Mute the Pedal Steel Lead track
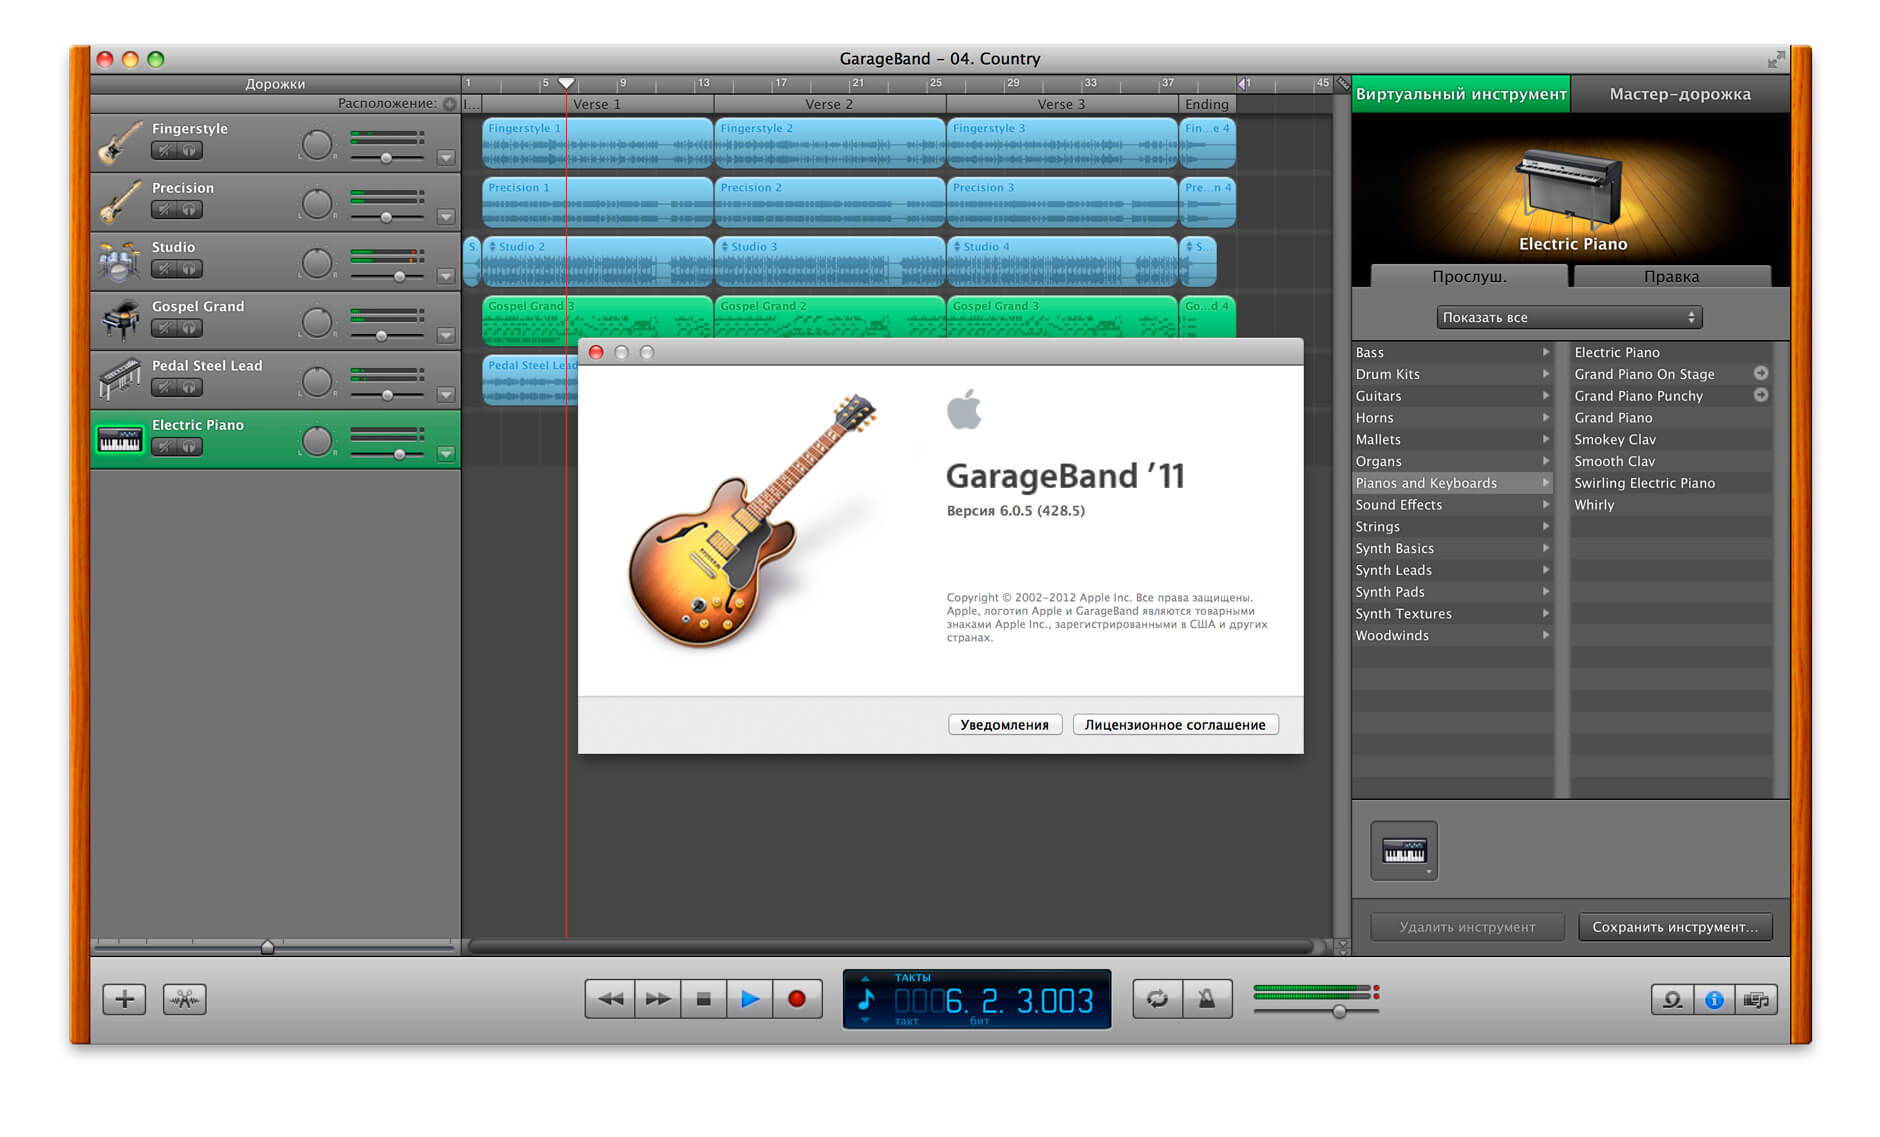 coord(164,388)
